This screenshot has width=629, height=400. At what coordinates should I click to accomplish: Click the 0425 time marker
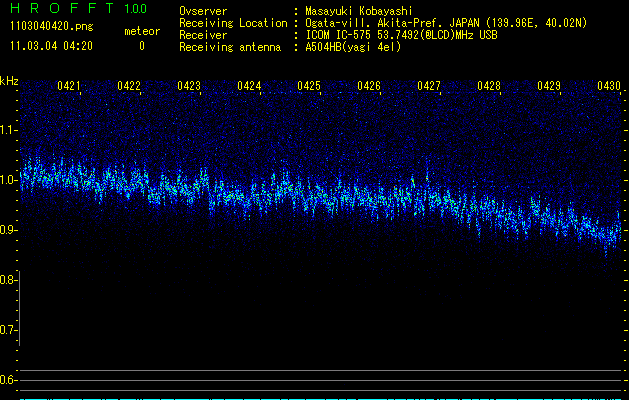309,87
